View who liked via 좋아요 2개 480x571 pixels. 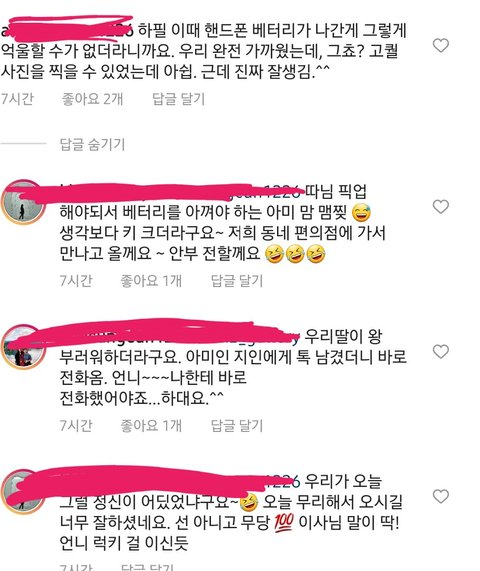point(93,99)
